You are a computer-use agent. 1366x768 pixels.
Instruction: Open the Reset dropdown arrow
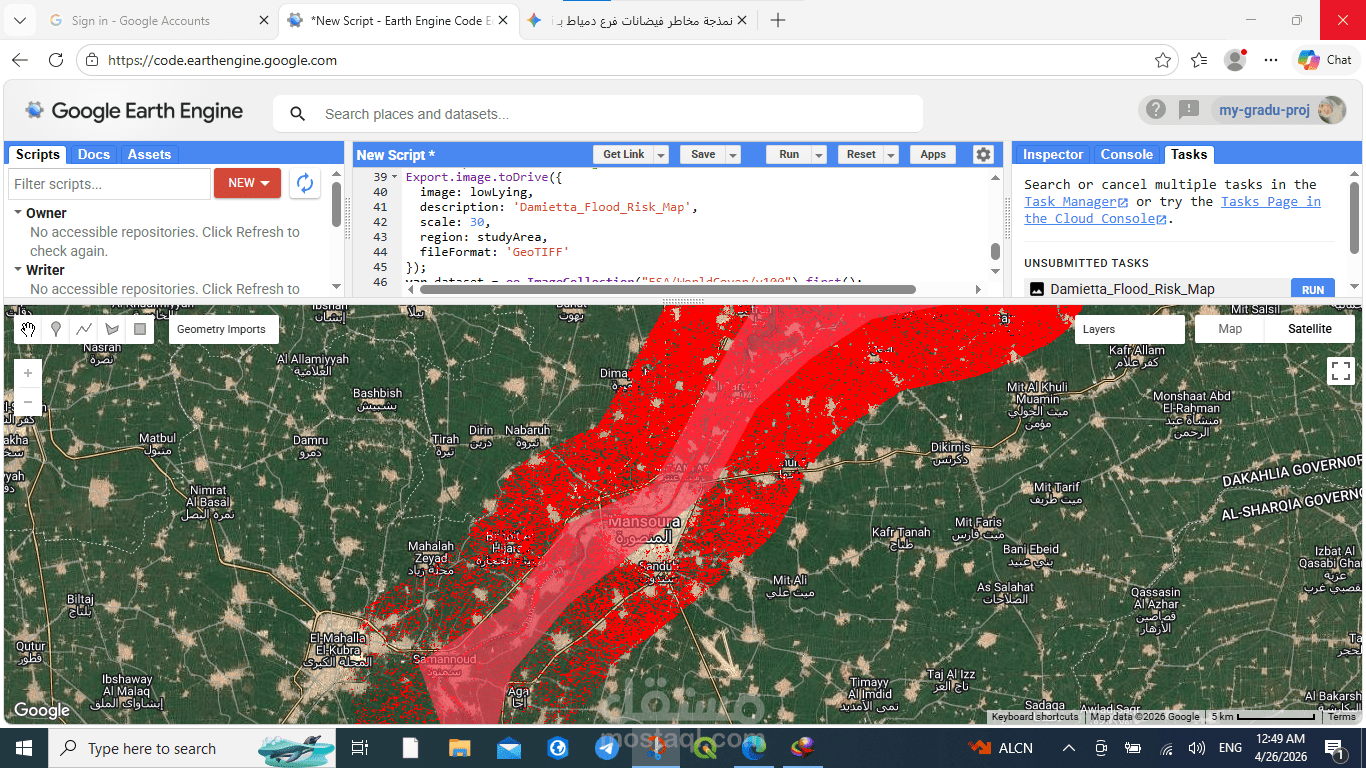pos(891,154)
